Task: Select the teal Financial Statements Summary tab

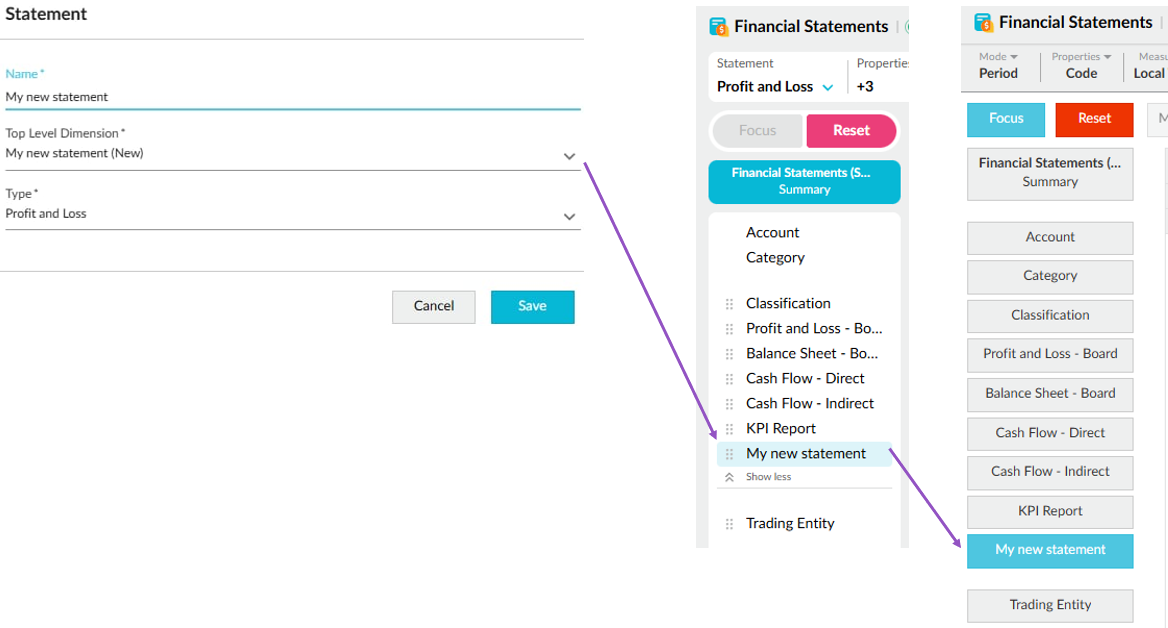Action: point(804,181)
